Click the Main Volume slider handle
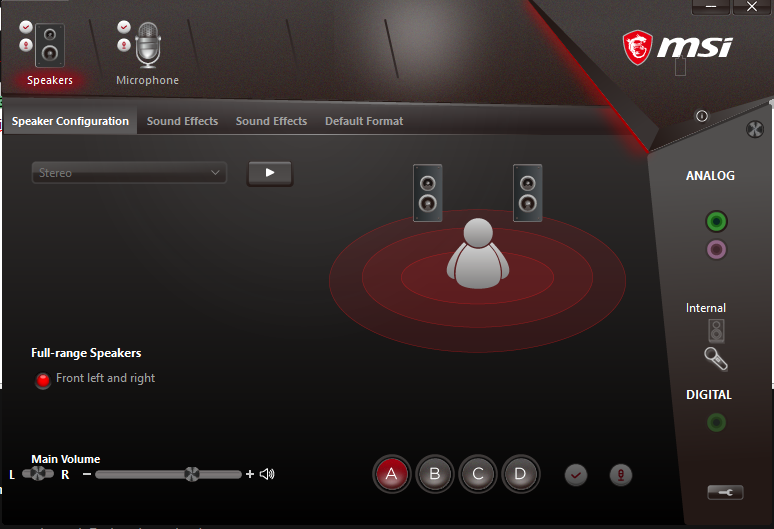The width and height of the screenshot is (774, 529). (192, 474)
